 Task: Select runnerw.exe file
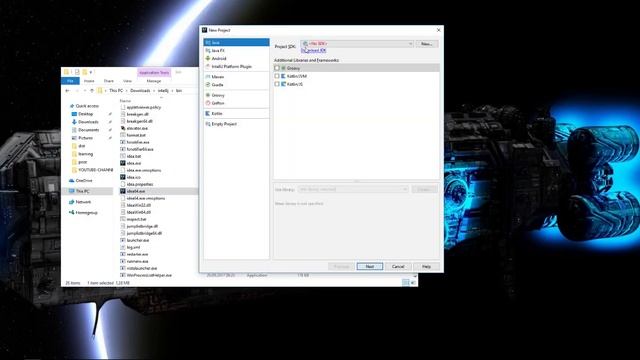pyautogui.click(x=138, y=261)
